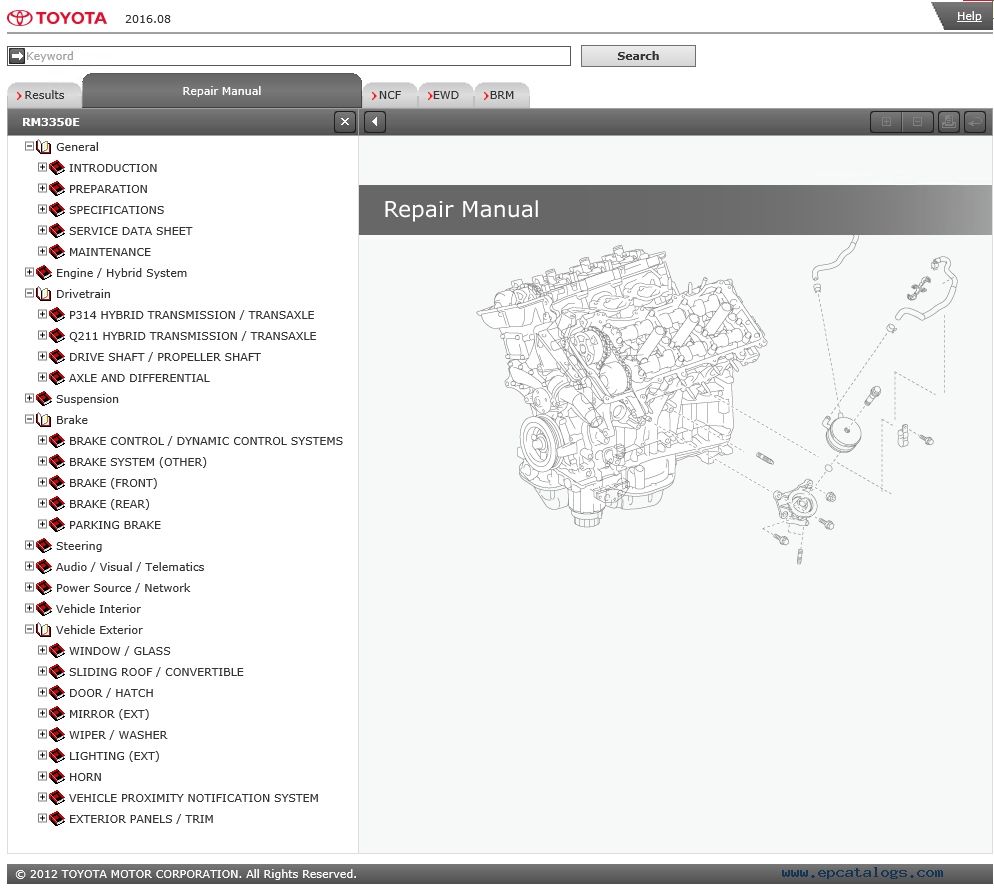Click the book icon beside BRAKE CONTROL
Image resolution: width=994 pixels, height=889 pixels.
click(x=57, y=441)
